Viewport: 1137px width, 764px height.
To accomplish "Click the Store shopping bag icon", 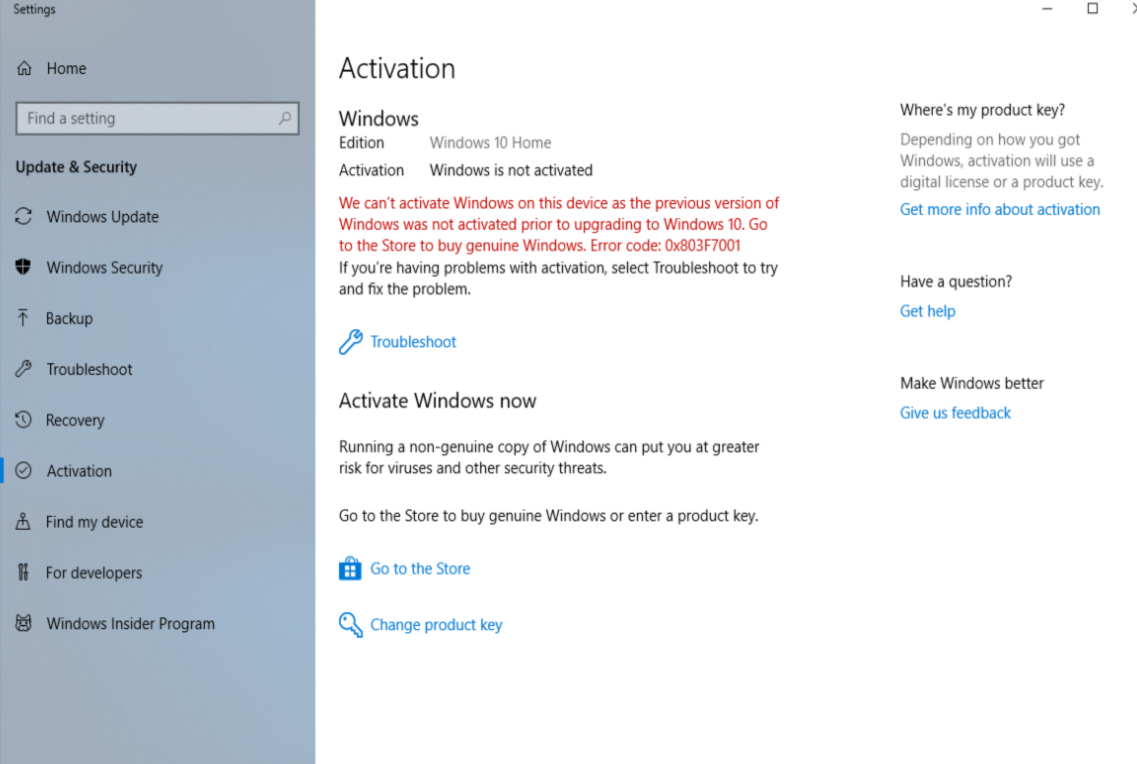I will click(350, 569).
